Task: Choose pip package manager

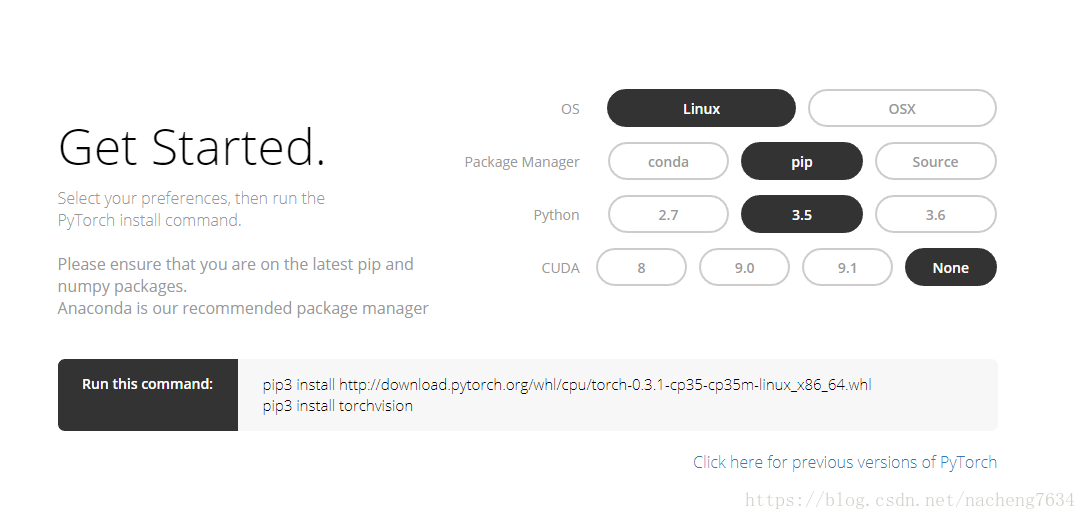Action: coord(801,161)
